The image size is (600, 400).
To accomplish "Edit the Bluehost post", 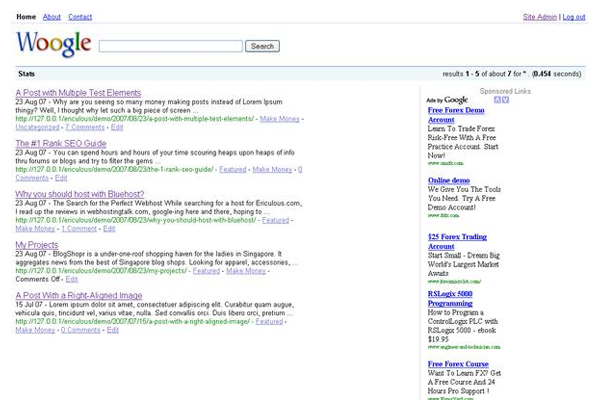I will coord(109,229).
